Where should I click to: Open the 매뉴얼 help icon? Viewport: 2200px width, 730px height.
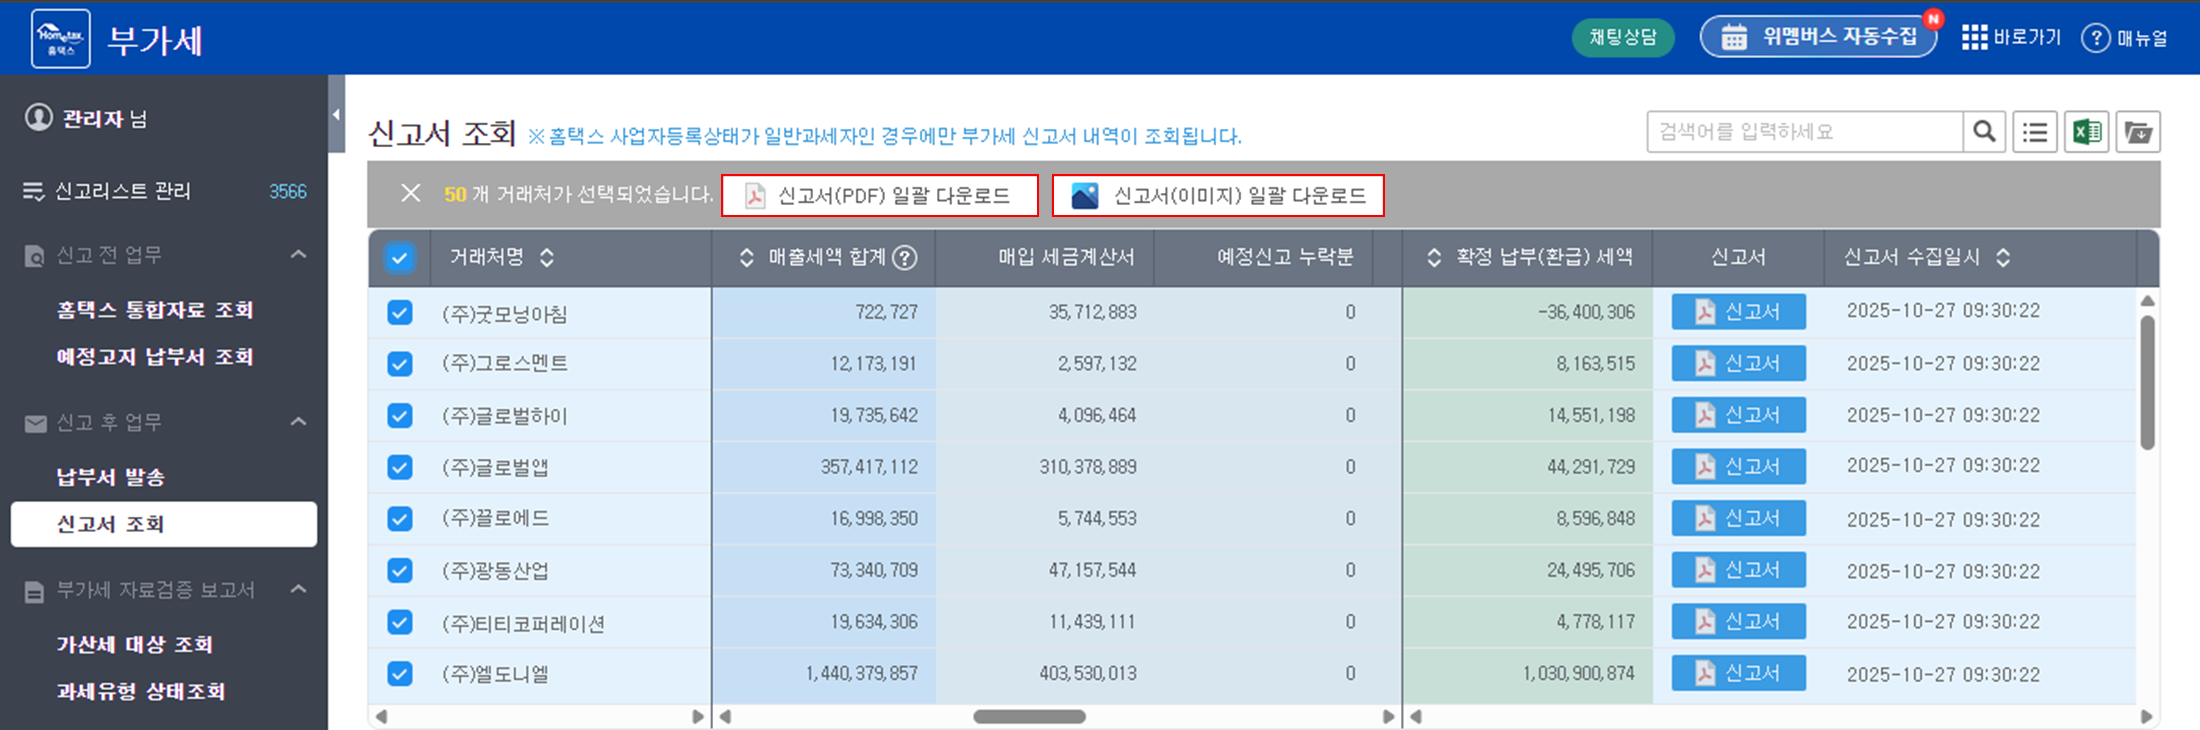(2096, 38)
